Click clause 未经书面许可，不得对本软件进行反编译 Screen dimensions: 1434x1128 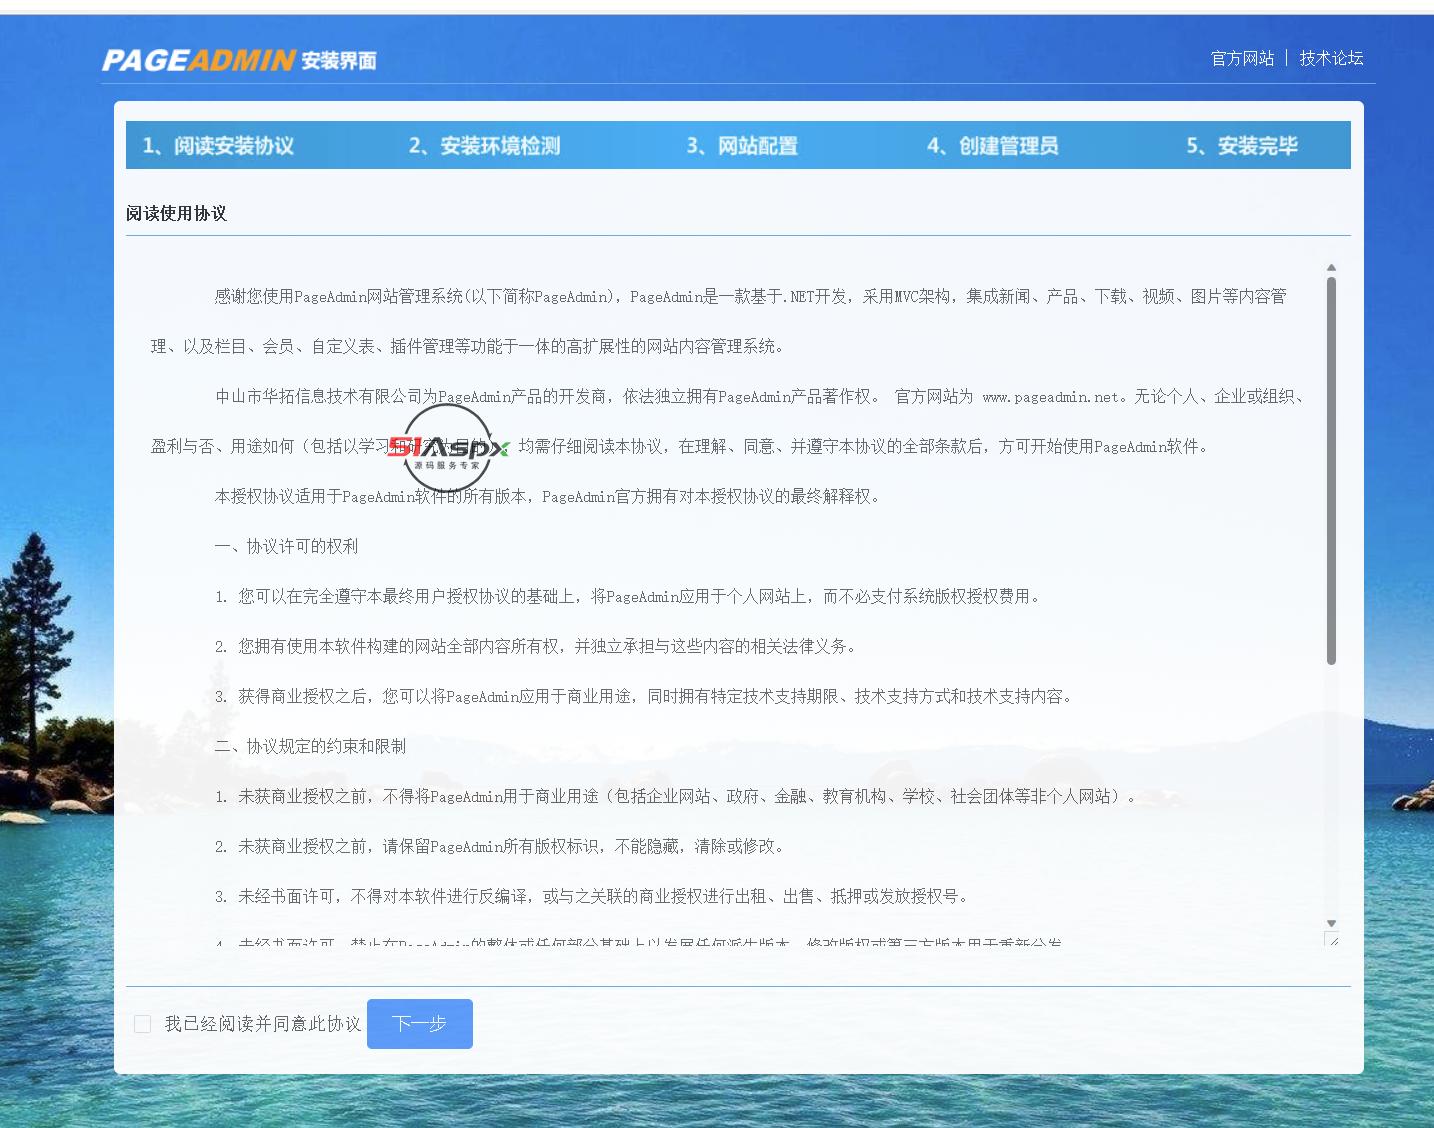point(592,896)
